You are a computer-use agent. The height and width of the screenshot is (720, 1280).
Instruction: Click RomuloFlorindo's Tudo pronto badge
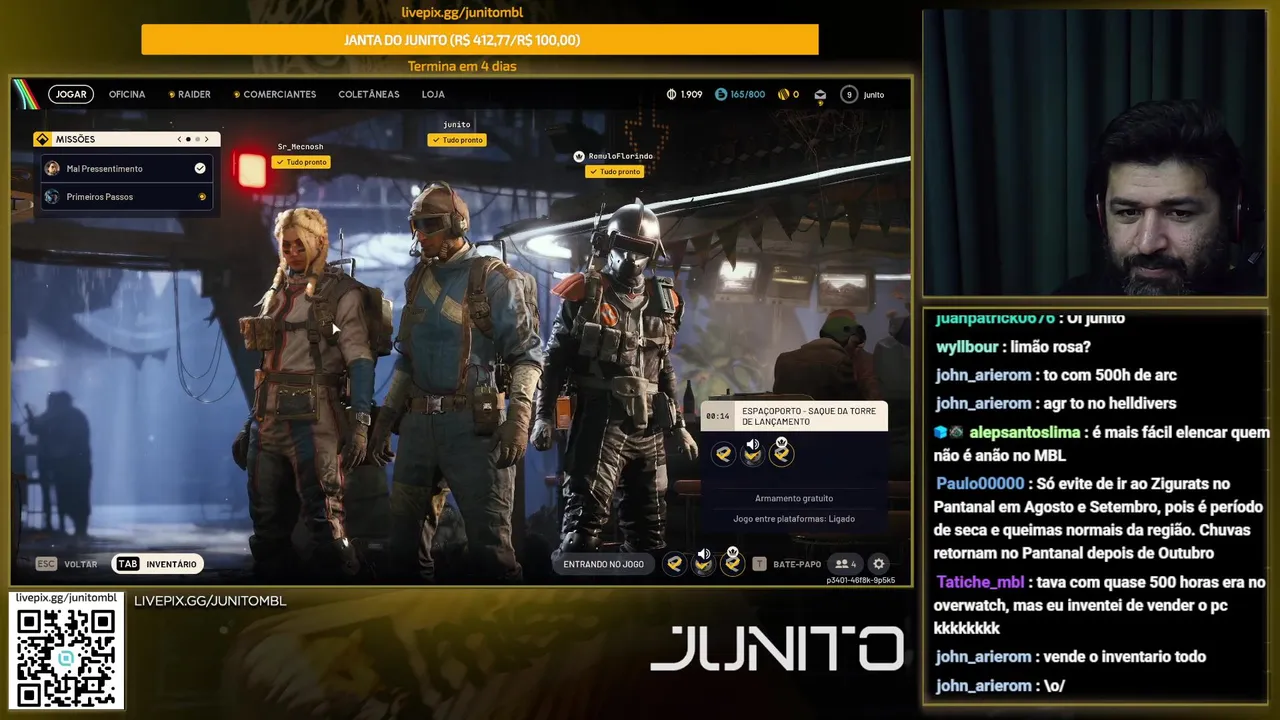(x=613, y=171)
